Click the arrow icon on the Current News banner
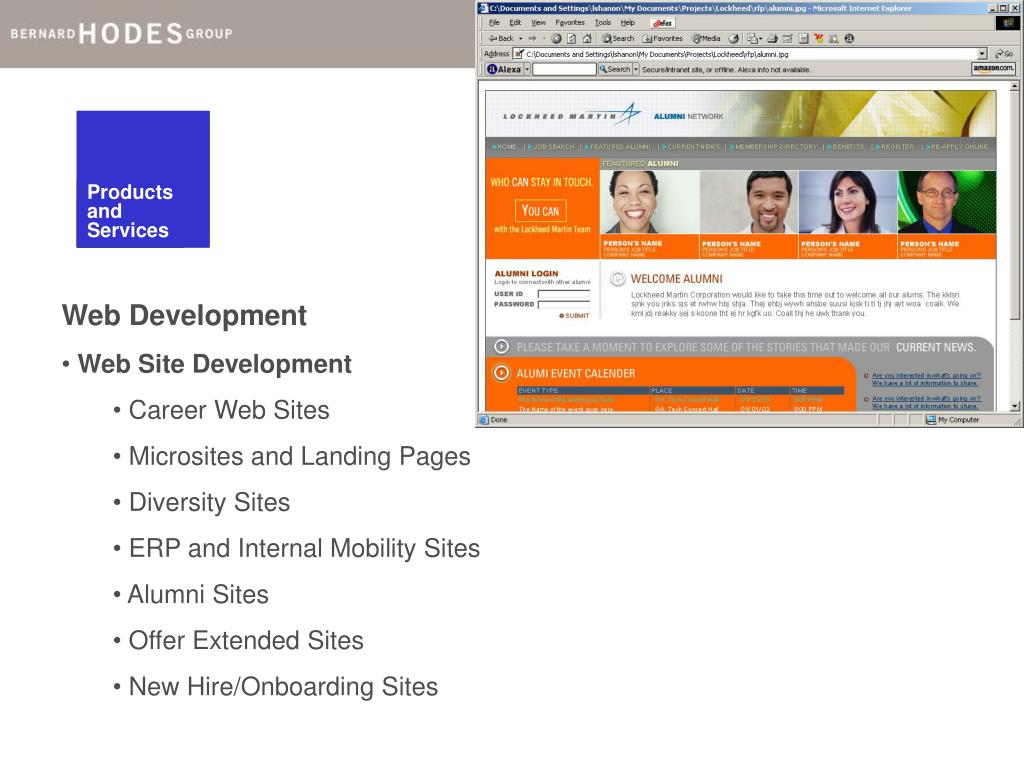 pyautogui.click(x=501, y=347)
